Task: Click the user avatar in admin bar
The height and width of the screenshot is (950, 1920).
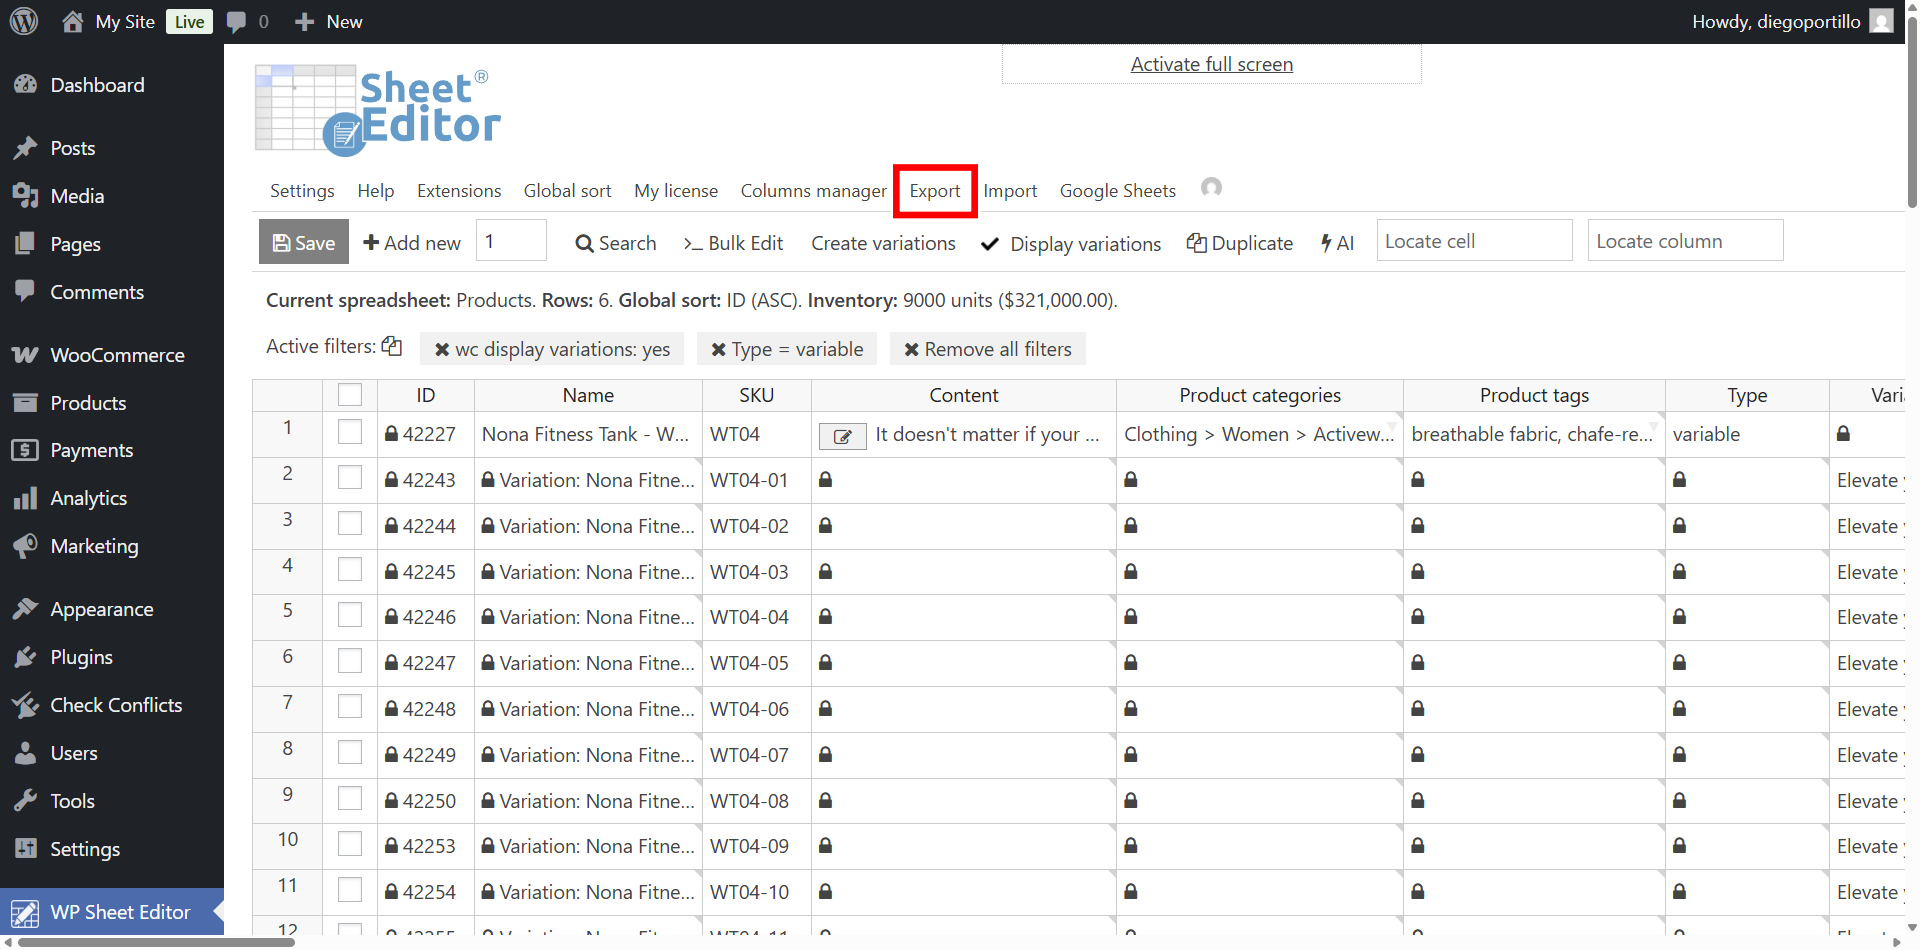Action: [1881, 21]
